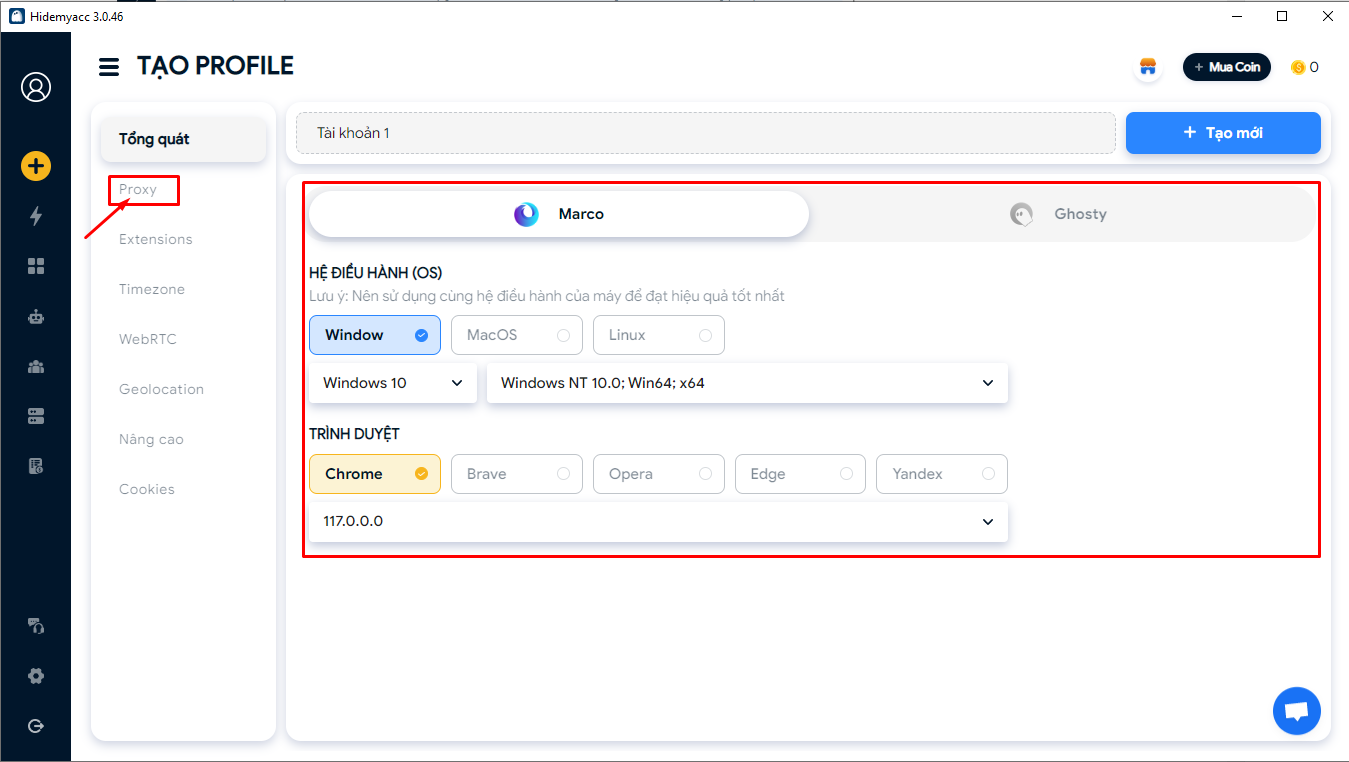Open the team members icon in sidebar

click(x=36, y=366)
